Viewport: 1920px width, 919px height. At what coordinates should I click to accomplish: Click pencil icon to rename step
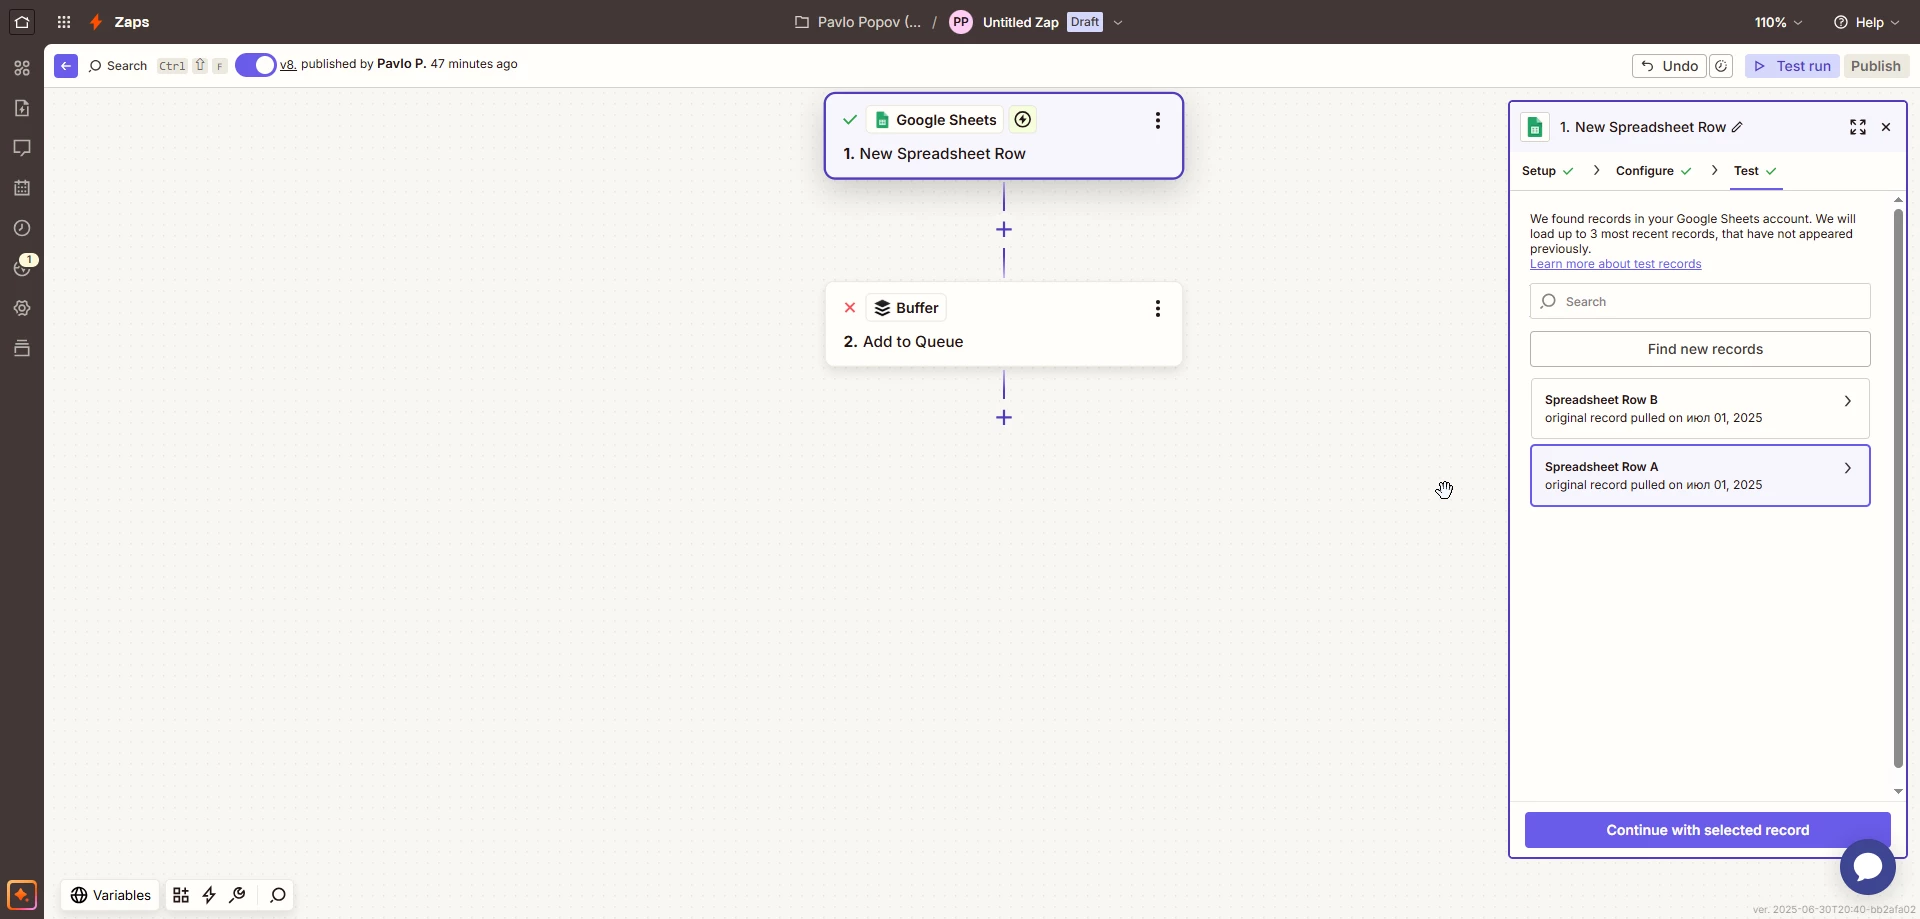click(1738, 127)
